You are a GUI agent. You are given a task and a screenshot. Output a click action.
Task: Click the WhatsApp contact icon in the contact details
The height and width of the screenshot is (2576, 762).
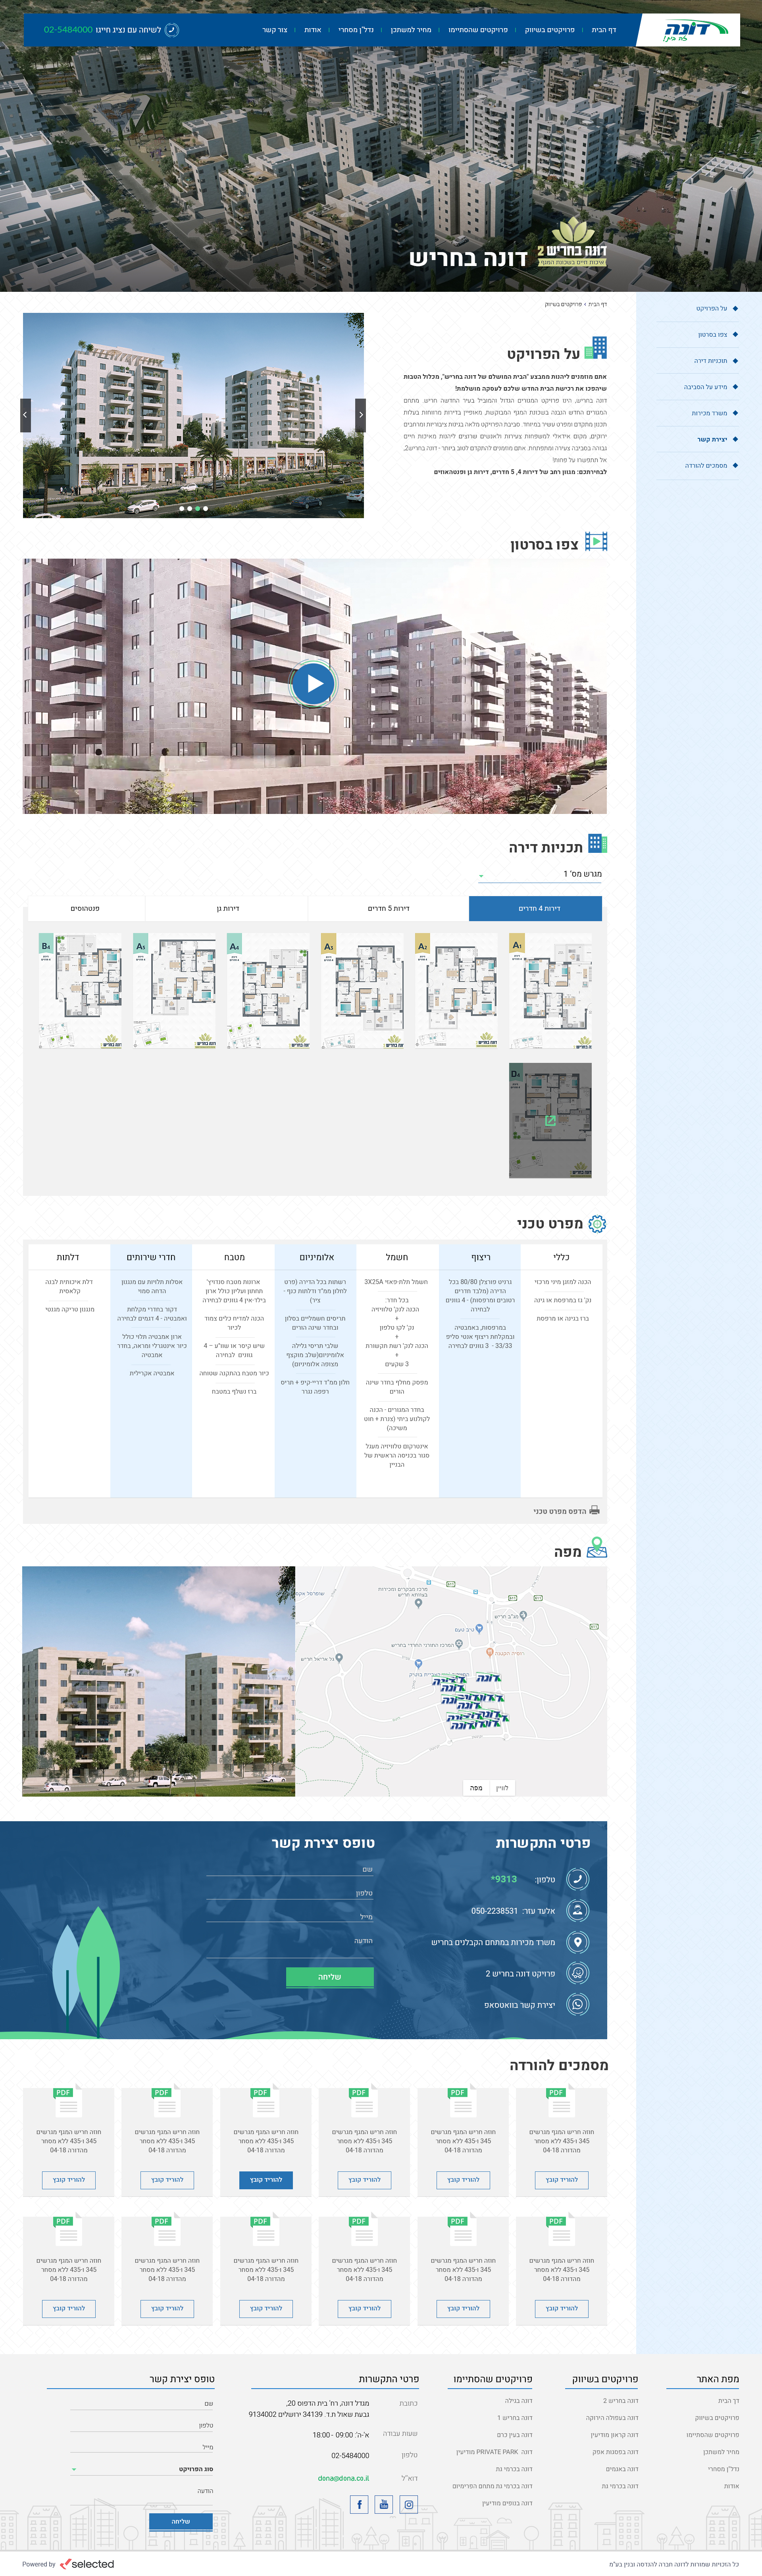point(577,2004)
